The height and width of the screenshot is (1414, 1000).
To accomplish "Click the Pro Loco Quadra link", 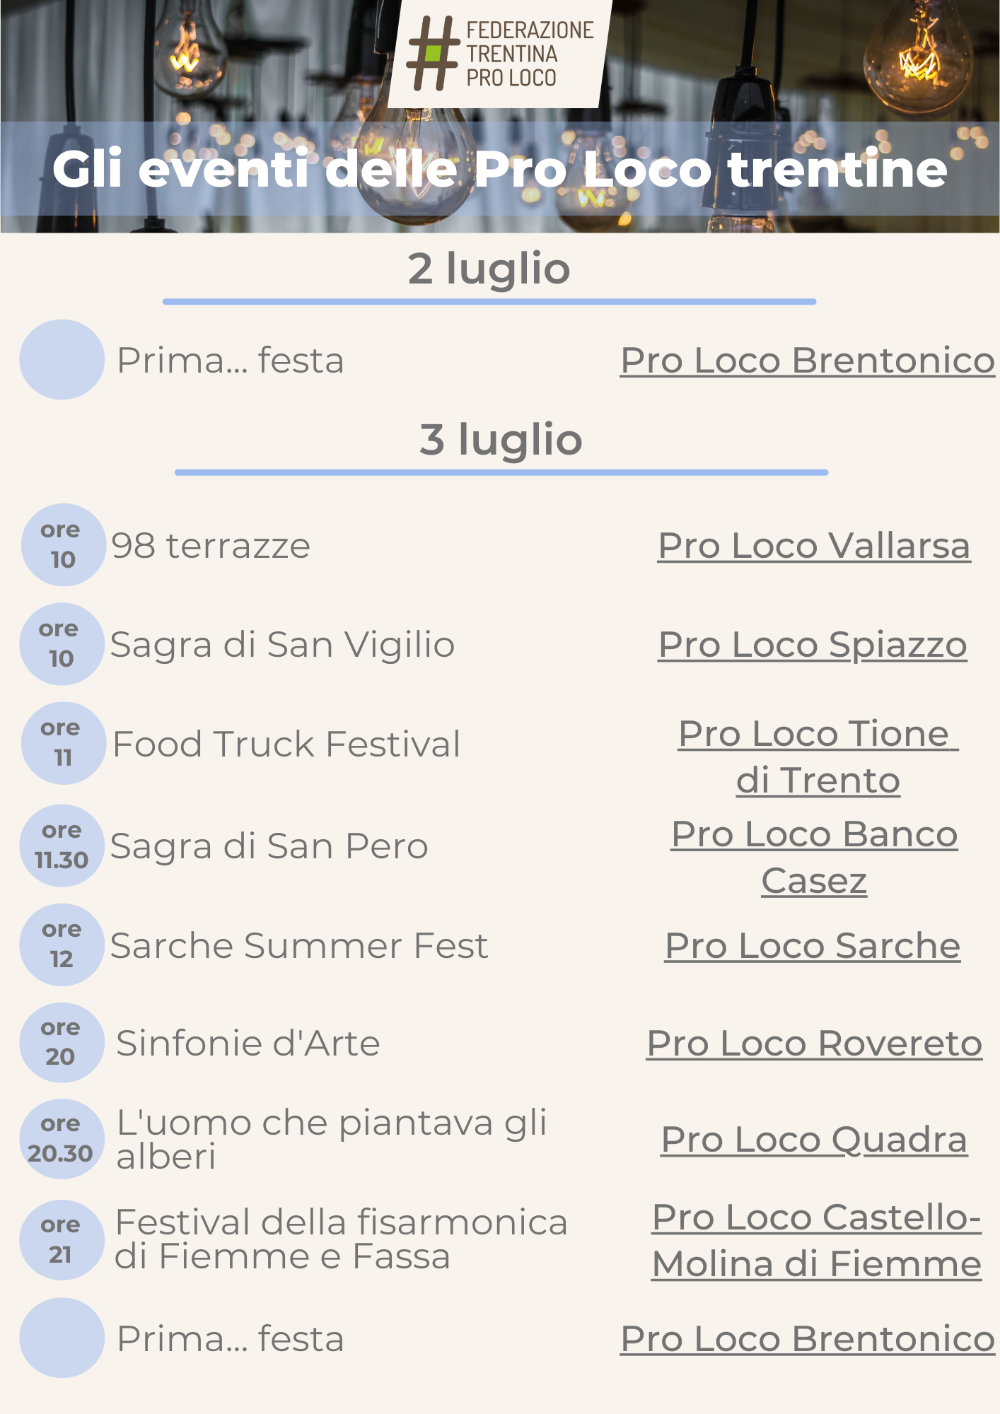I will [814, 1140].
